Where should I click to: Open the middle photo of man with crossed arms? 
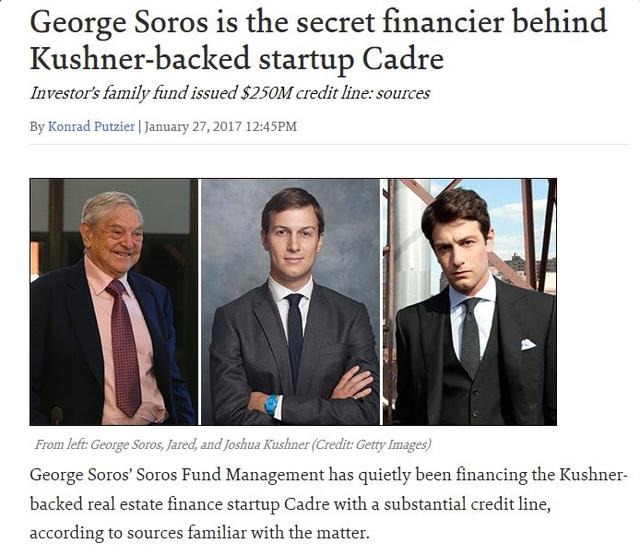click(291, 301)
